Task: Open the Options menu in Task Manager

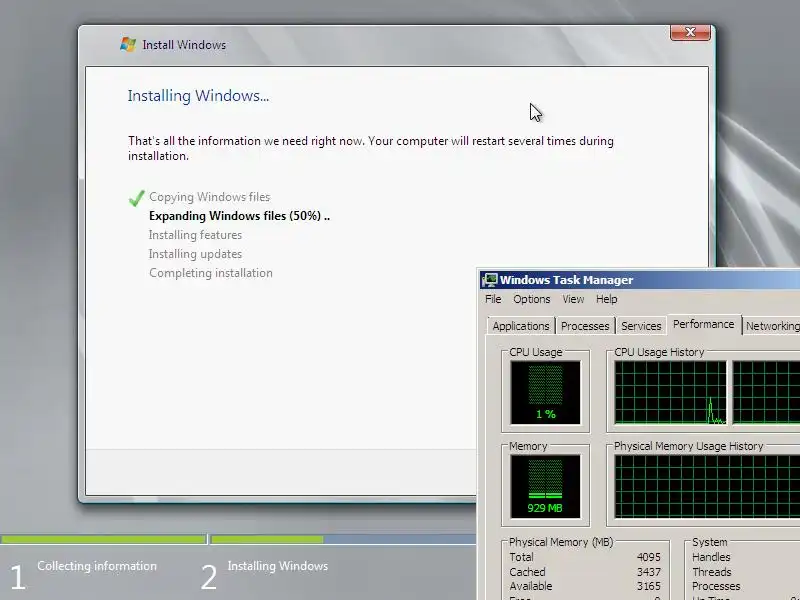Action: point(532,299)
